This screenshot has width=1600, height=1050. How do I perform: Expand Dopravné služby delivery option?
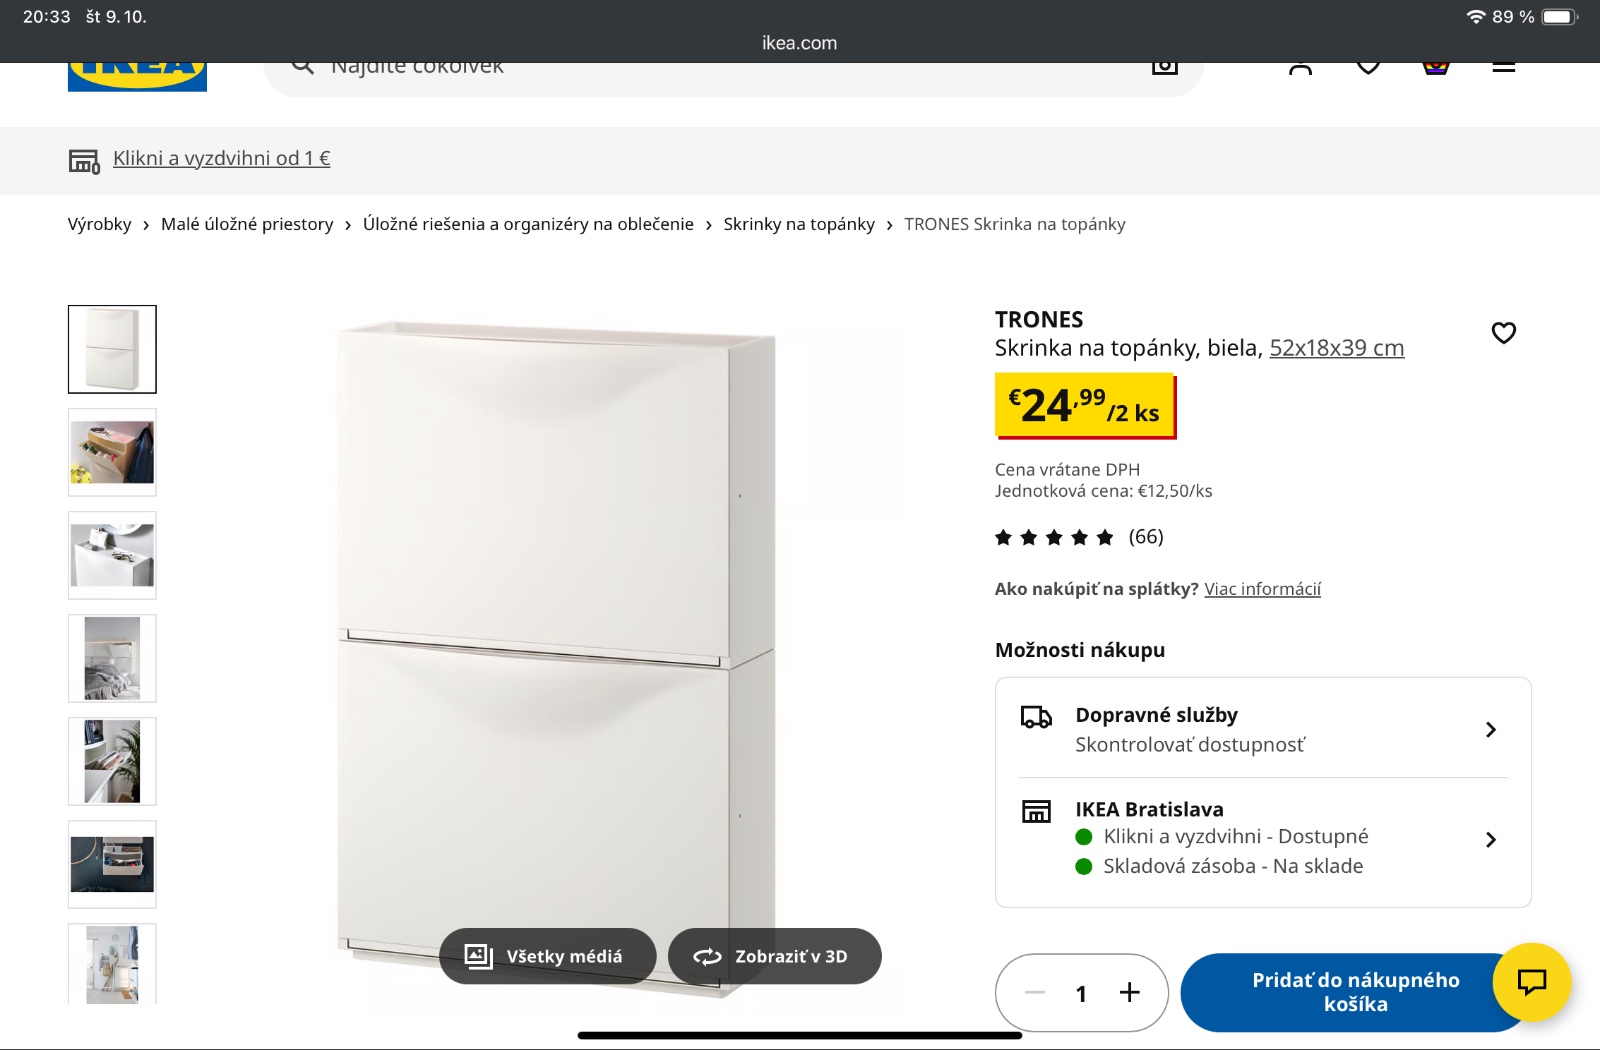(1262, 729)
